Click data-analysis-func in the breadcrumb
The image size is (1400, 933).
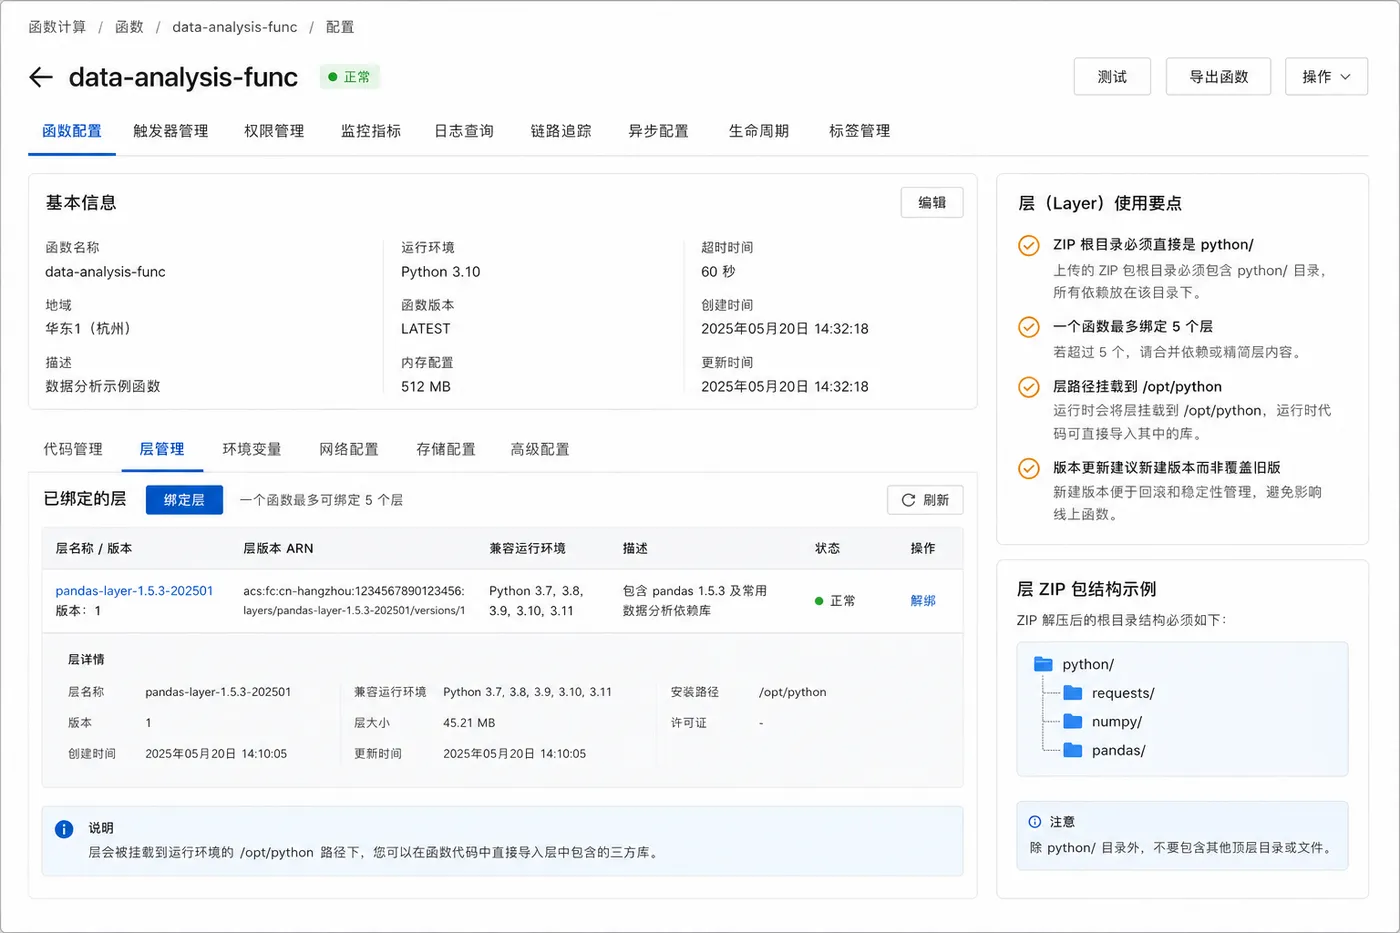point(235,27)
